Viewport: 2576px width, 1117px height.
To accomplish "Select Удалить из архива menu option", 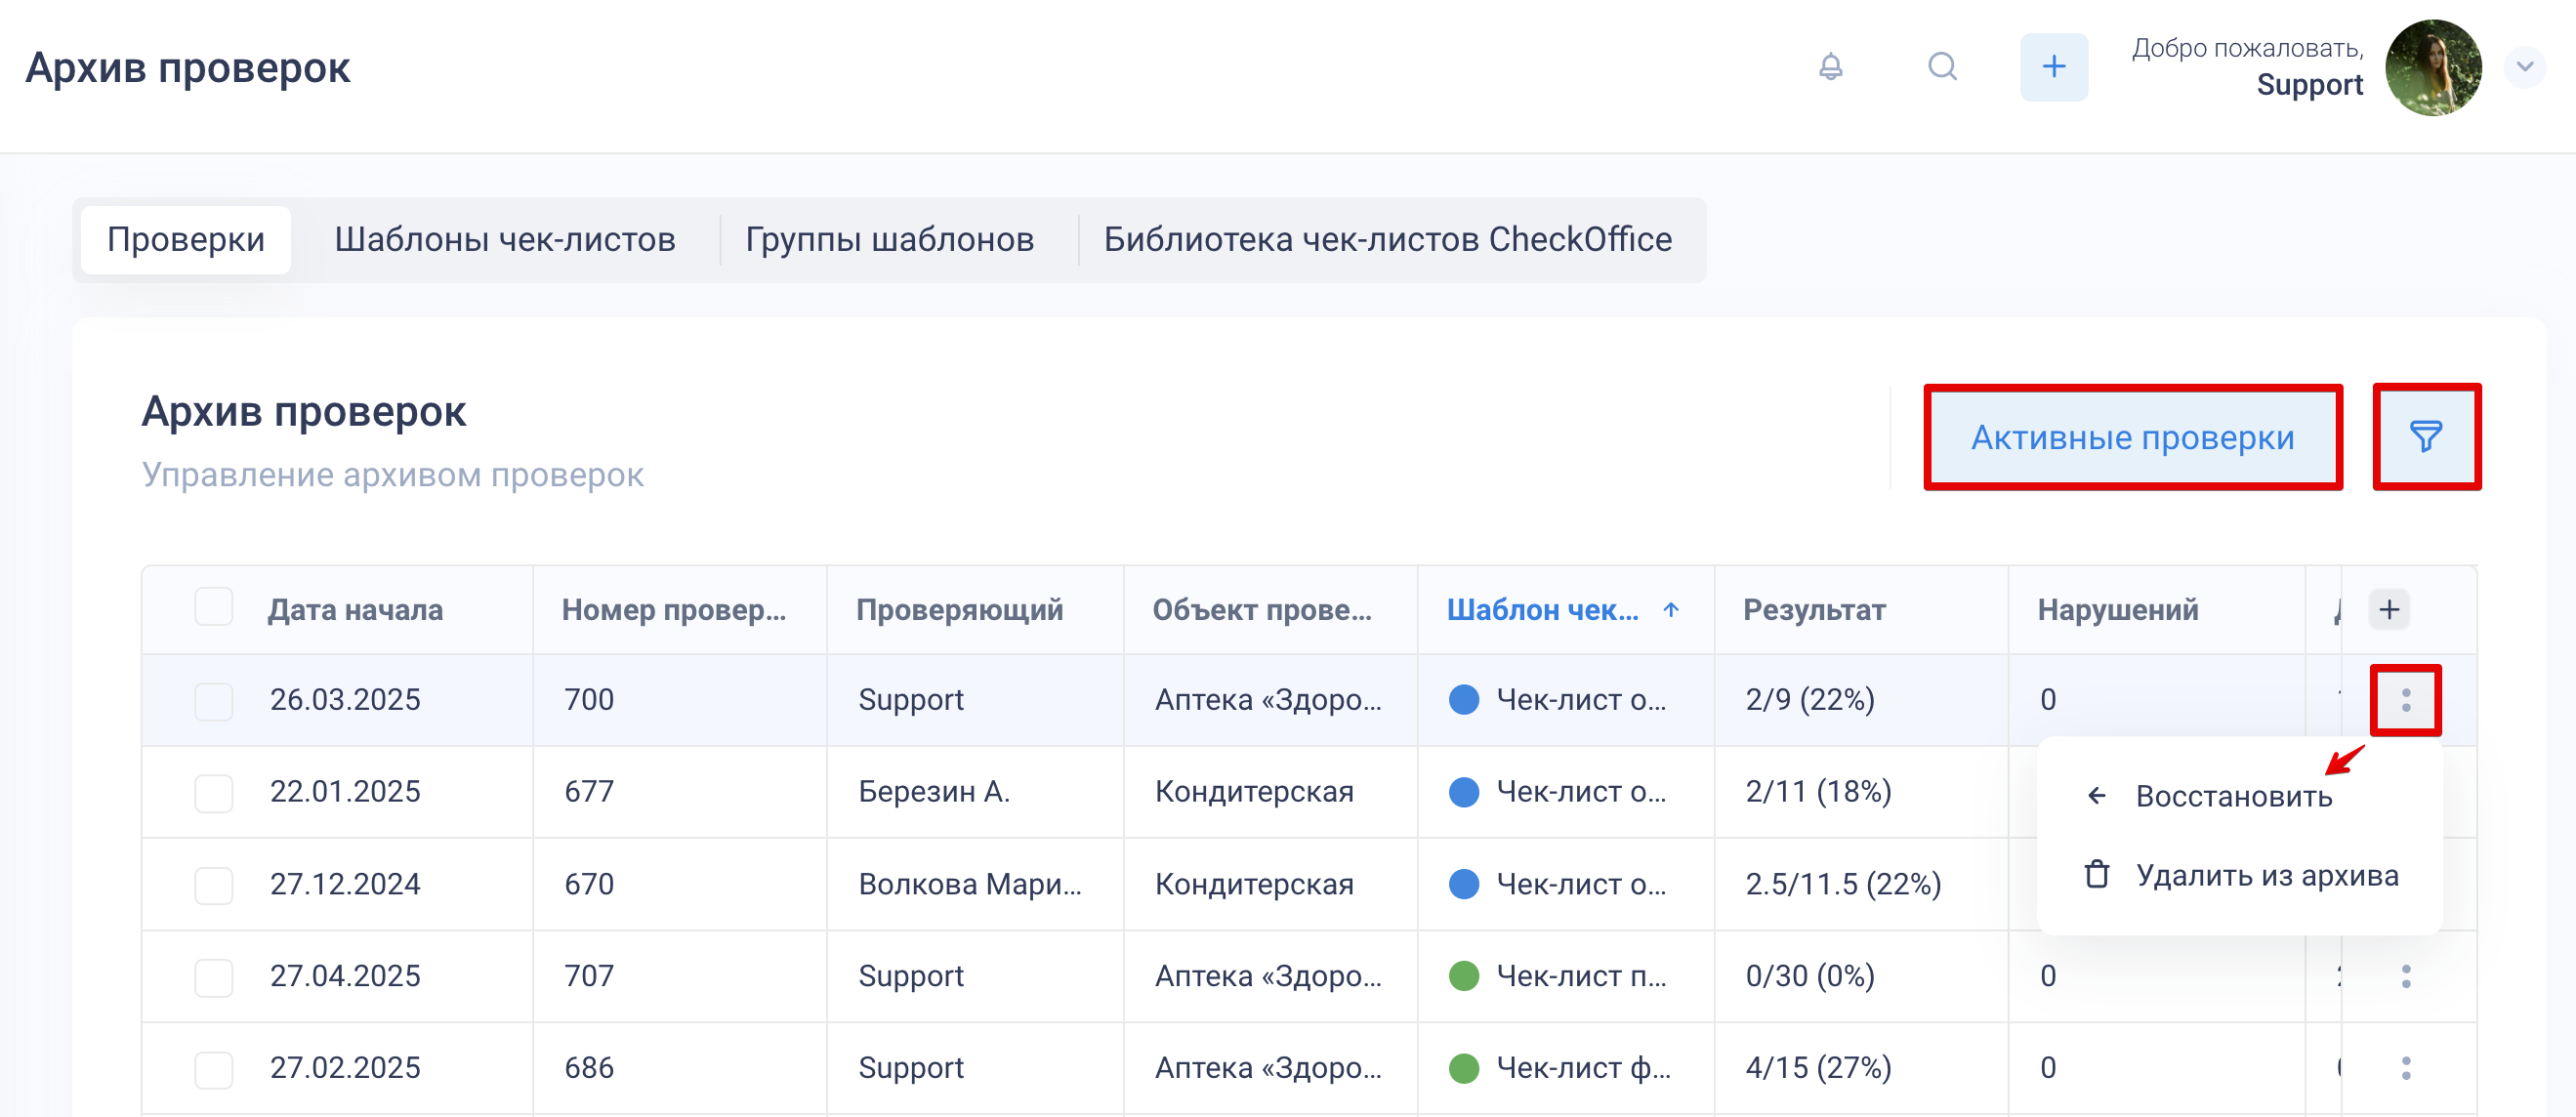I will click(x=2266, y=875).
